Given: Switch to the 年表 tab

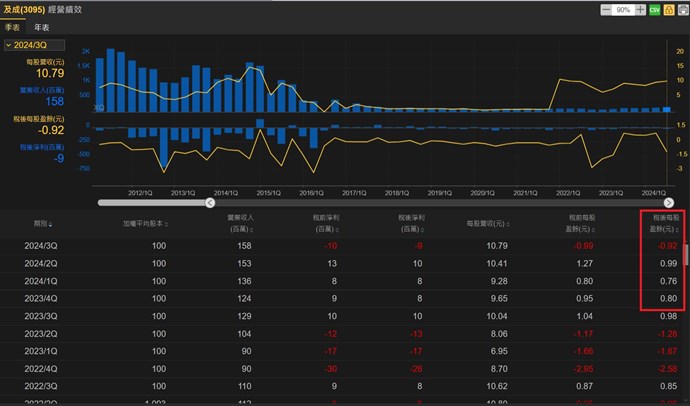Looking at the screenshot, I should coord(41,28).
